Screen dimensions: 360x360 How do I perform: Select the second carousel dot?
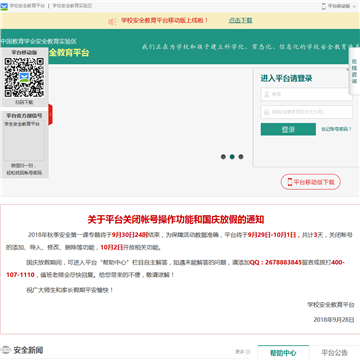pos(232,157)
